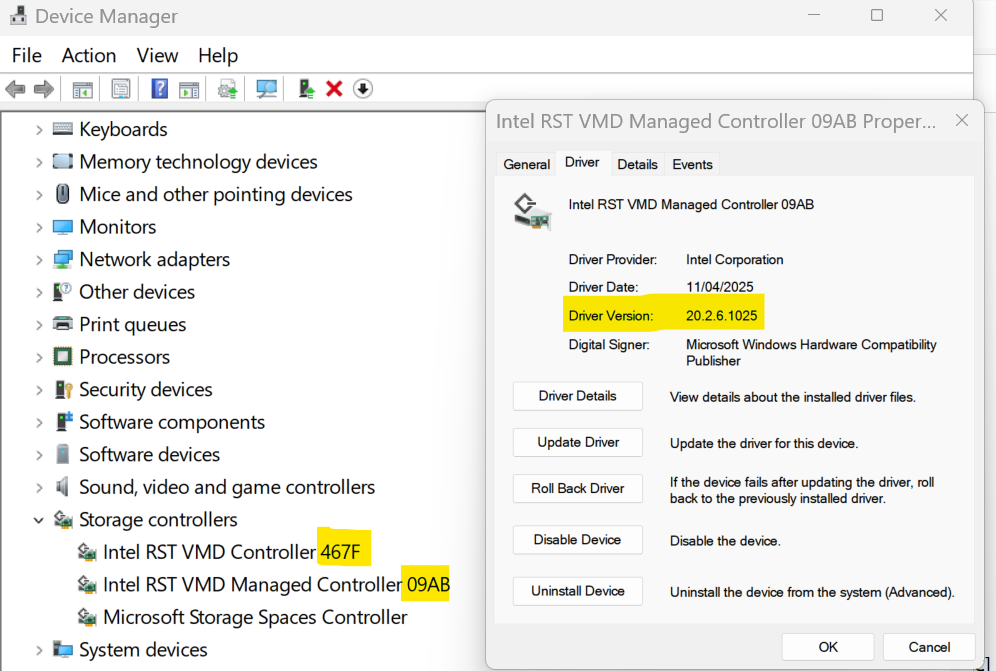Click the Forward arrow toolbar icon
This screenshot has height=671, width=996.
(x=43, y=89)
